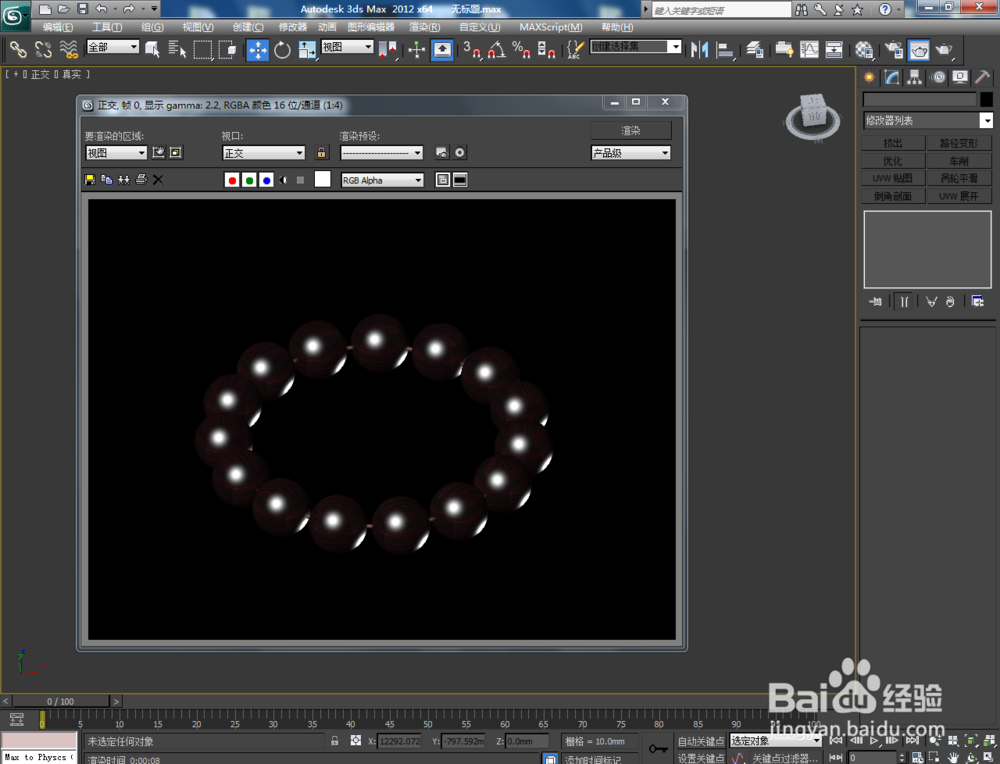The width and height of the screenshot is (1000, 764).
Task: Click the UVW 贴图 modifier button
Action: coord(893,179)
